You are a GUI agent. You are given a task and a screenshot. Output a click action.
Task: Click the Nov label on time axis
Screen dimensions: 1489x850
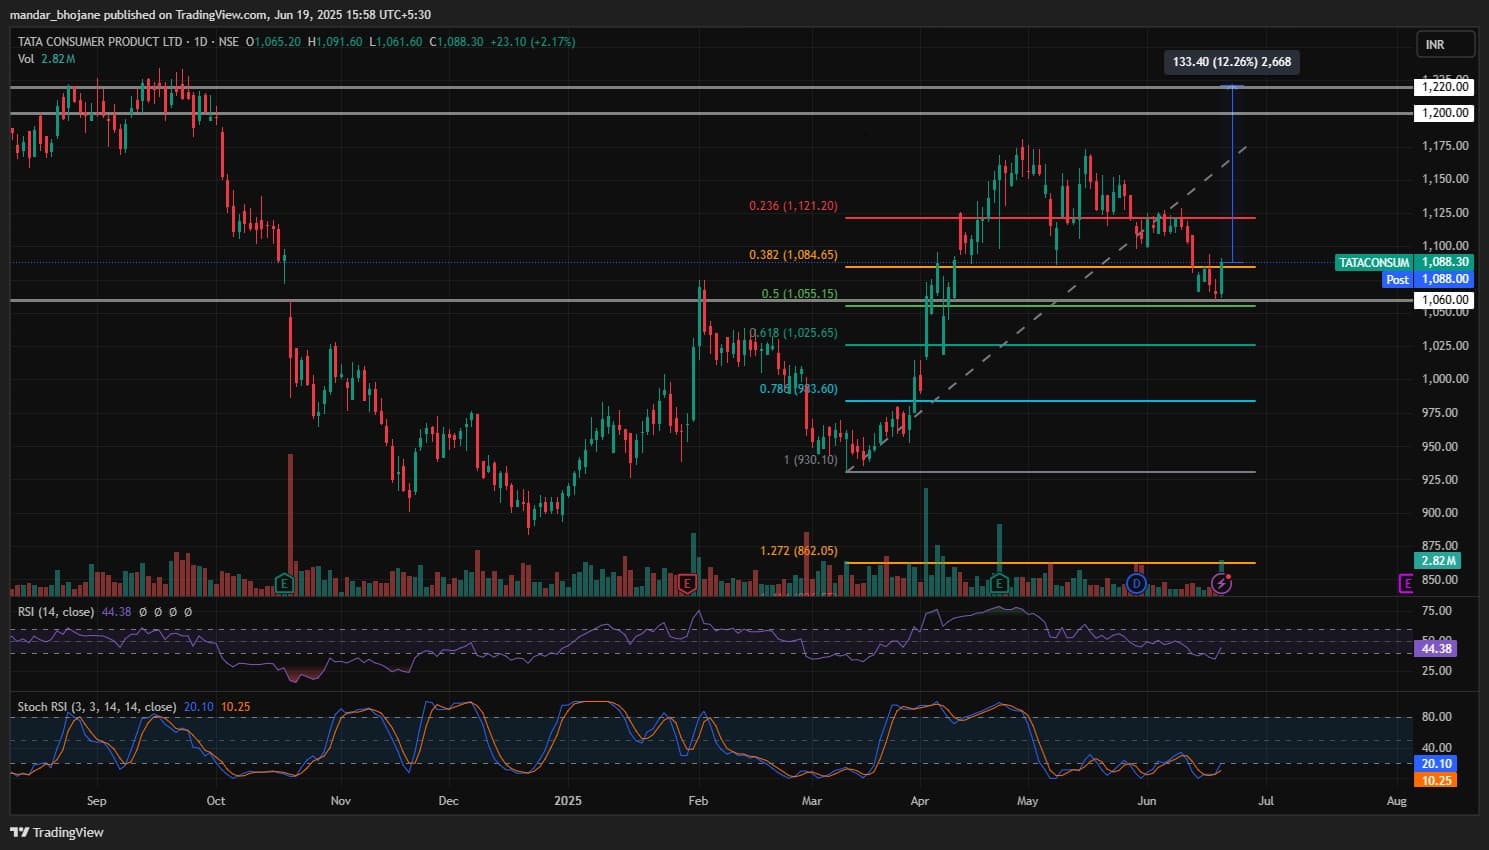[341, 801]
